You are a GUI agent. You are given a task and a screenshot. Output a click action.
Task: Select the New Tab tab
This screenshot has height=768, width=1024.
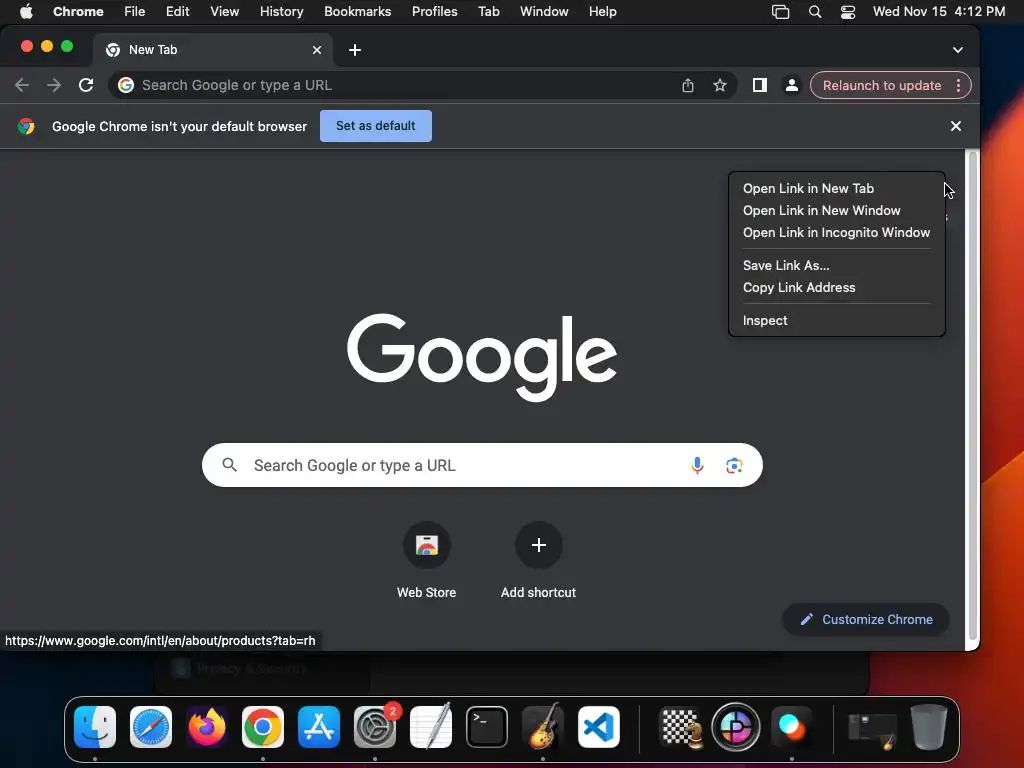pyautogui.click(x=212, y=50)
